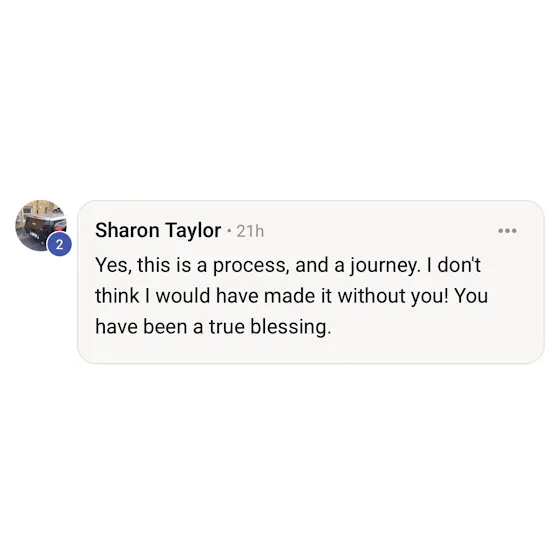Select the first name "Sharon" in the header
Screen dimensions: 560x560
click(x=127, y=230)
